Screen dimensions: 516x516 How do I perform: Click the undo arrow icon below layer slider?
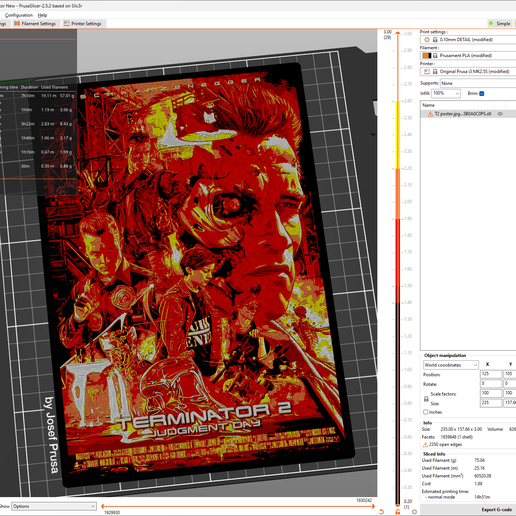382,512
